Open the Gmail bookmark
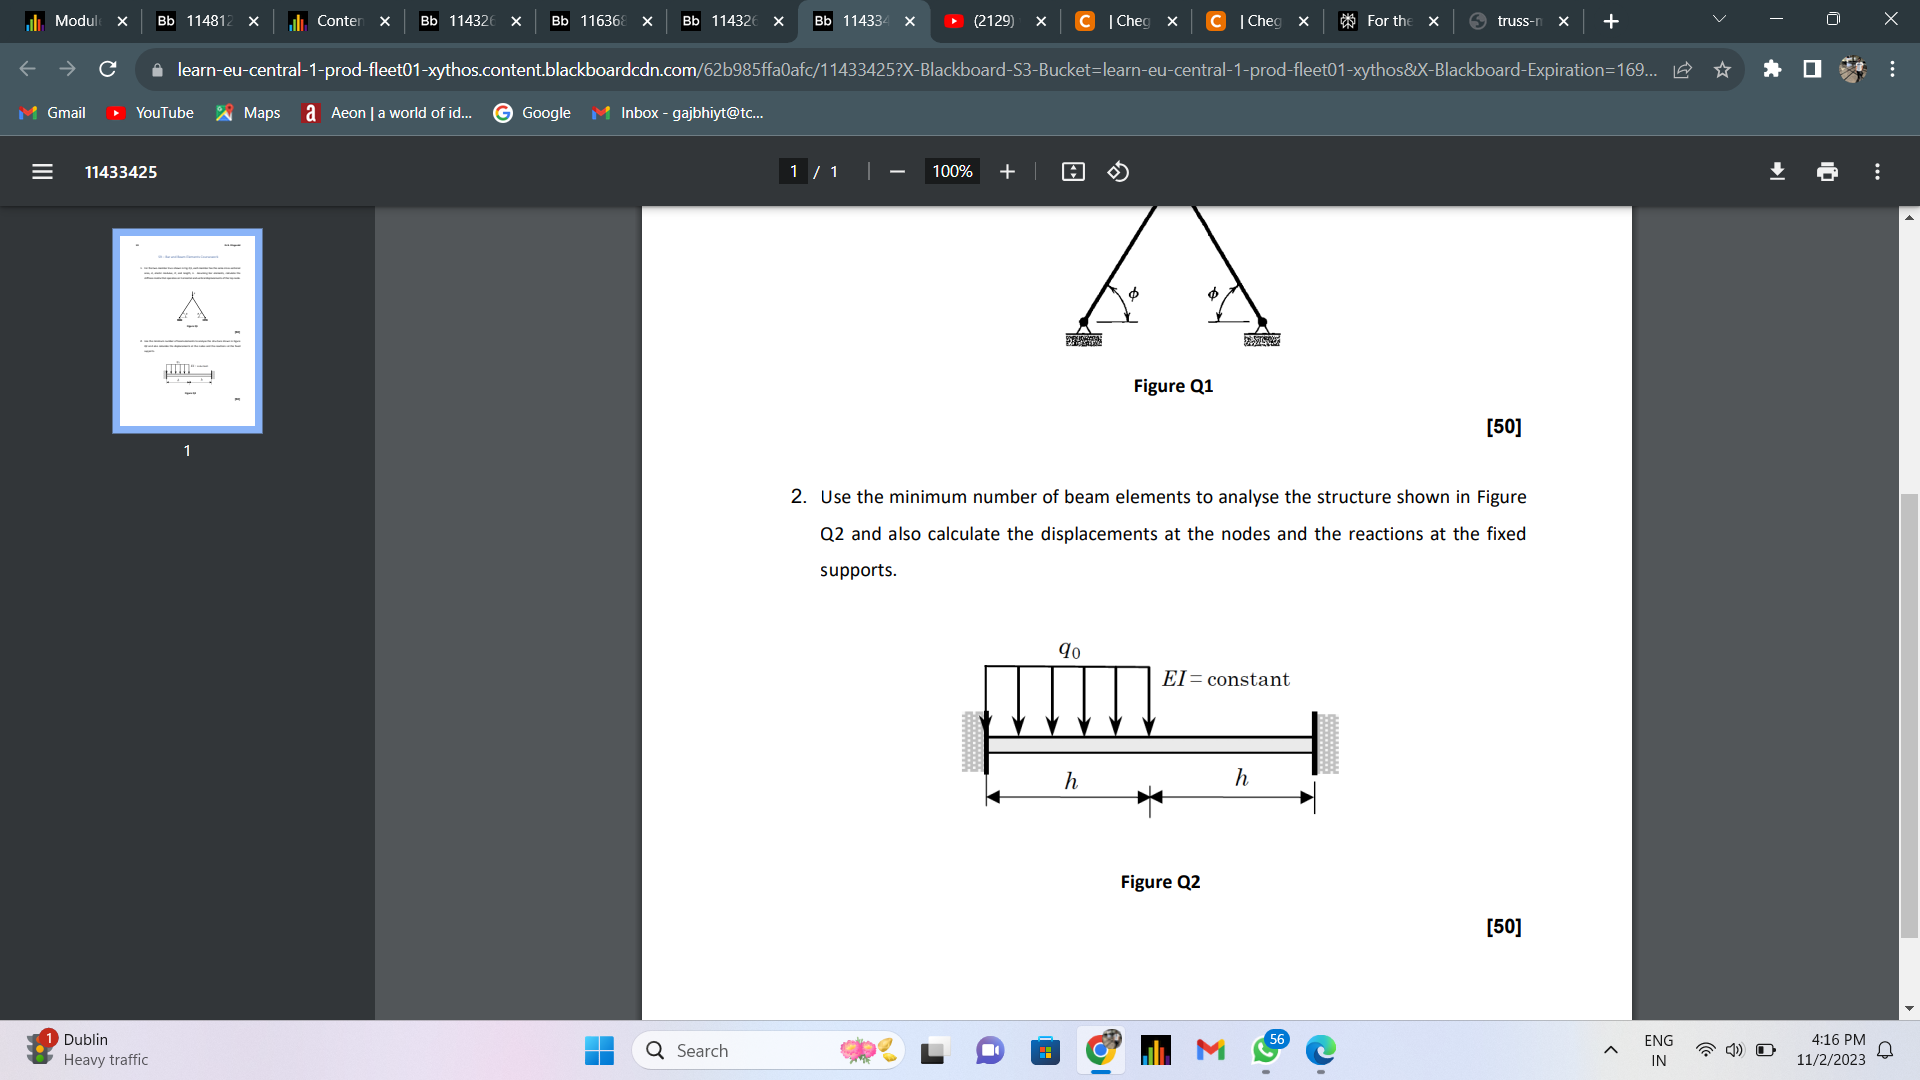Image resolution: width=1920 pixels, height=1080 pixels. click(x=51, y=113)
